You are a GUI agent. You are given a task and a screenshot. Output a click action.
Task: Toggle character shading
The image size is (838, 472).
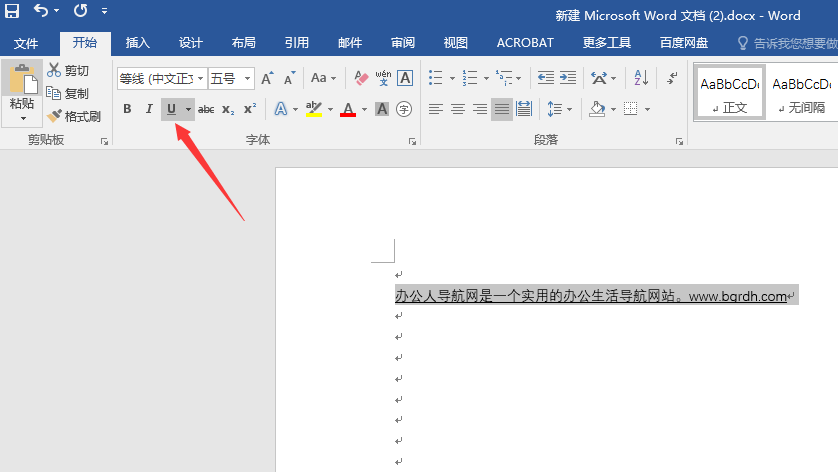pos(382,109)
